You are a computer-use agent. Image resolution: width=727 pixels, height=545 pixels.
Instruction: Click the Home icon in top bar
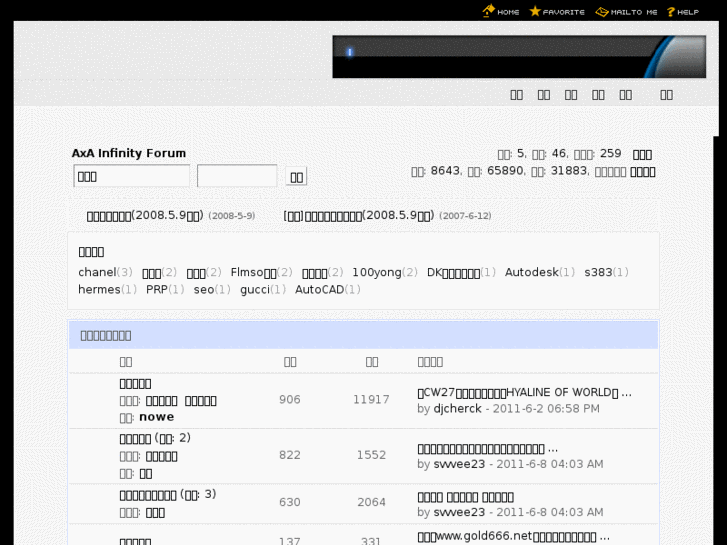coord(489,11)
